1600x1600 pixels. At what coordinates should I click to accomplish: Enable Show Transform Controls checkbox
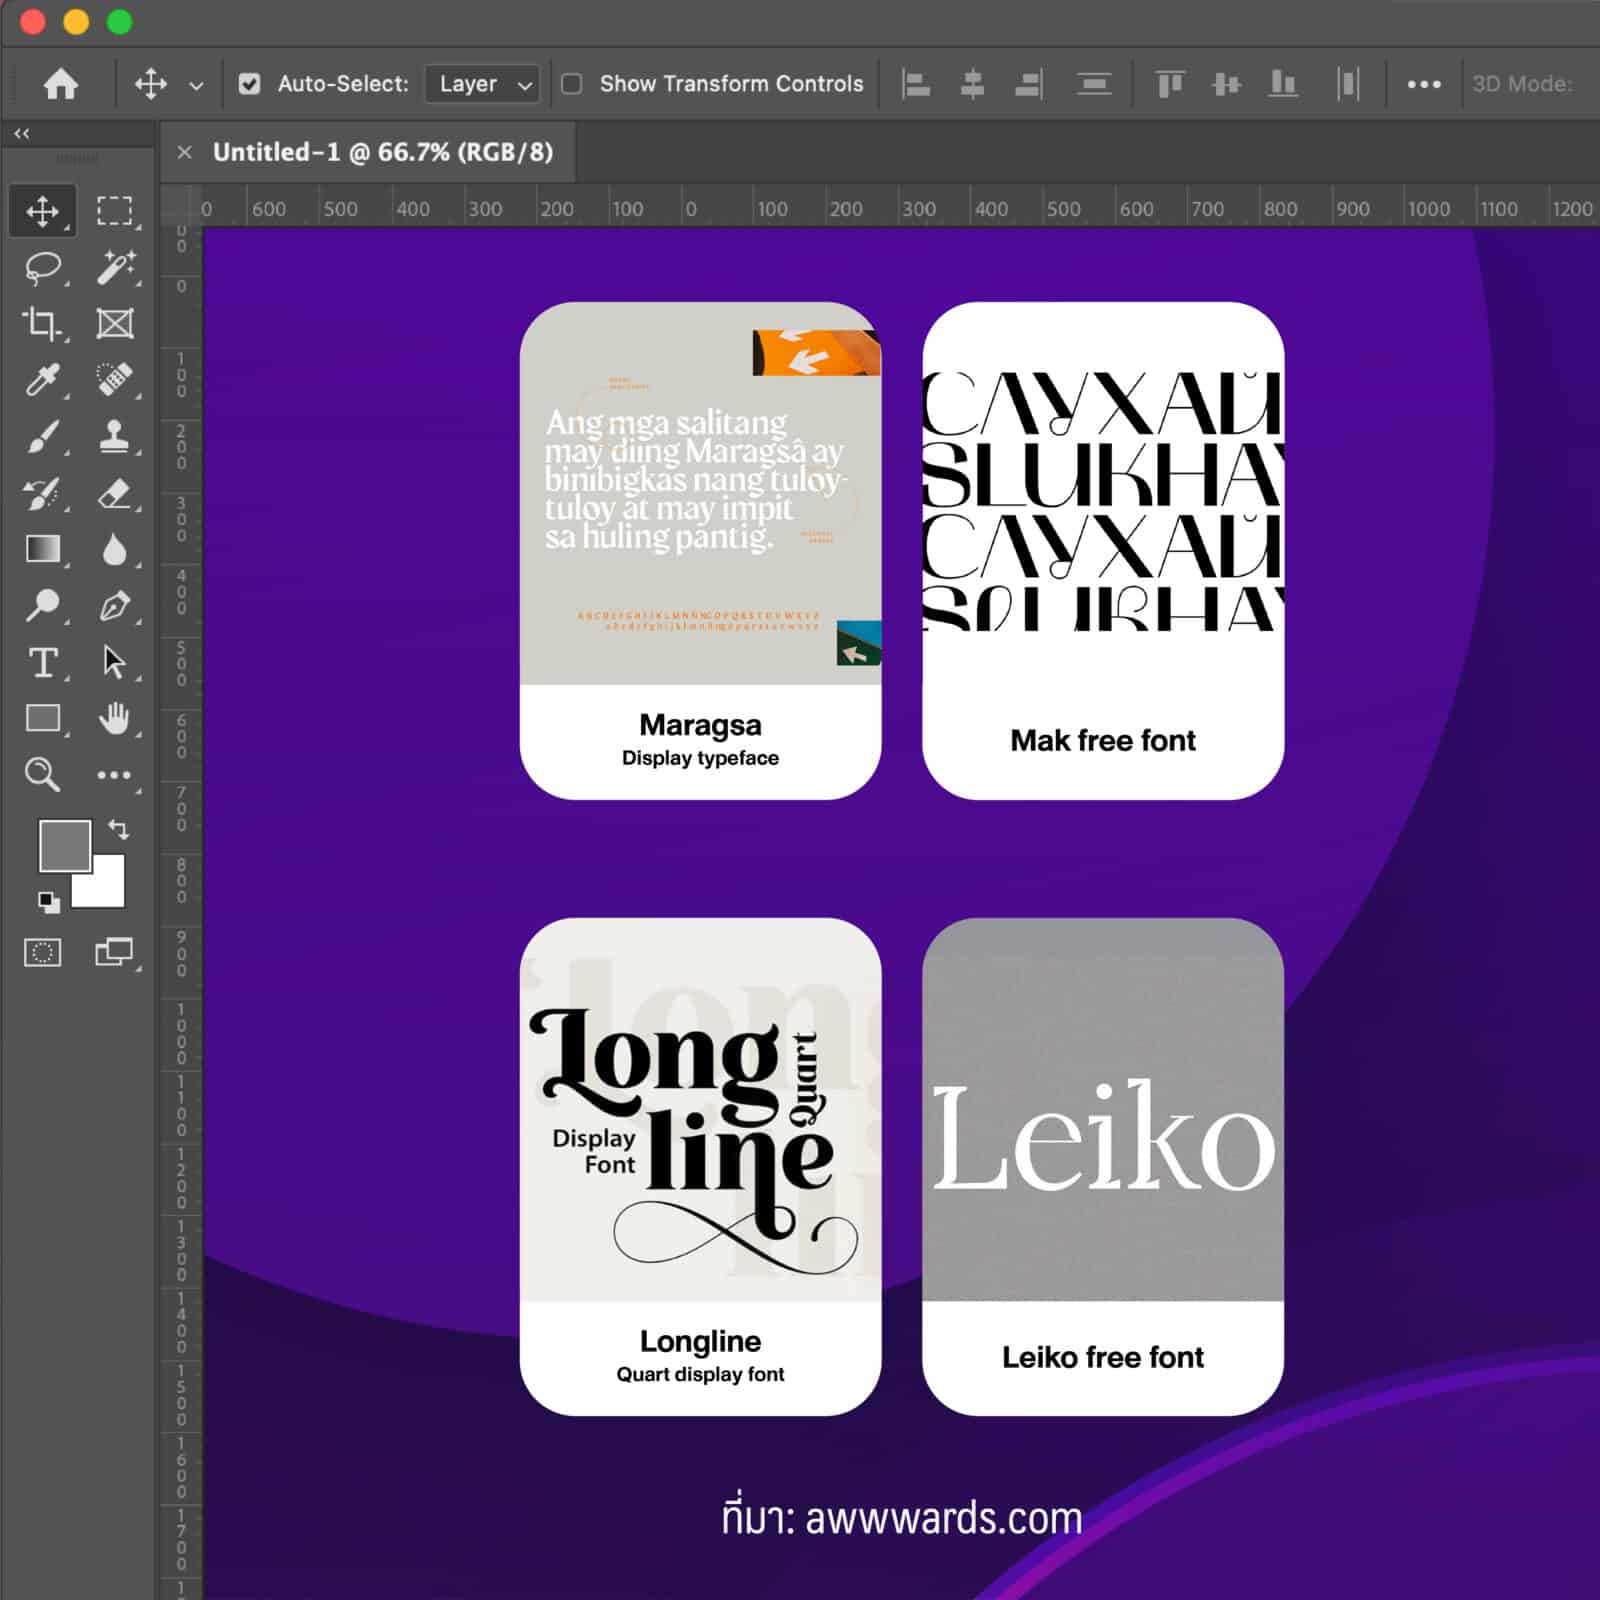pyautogui.click(x=572, y=84)
